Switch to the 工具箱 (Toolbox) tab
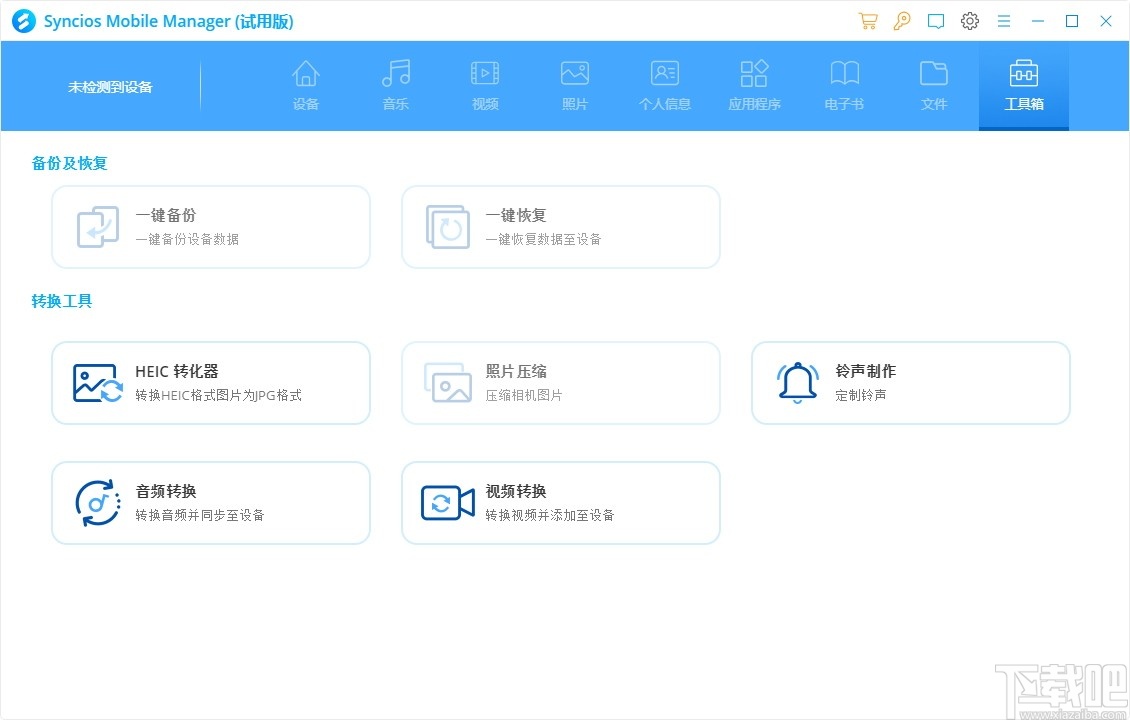The height and width of the screenshot is (720, 1130). [x=1023, y=85]
